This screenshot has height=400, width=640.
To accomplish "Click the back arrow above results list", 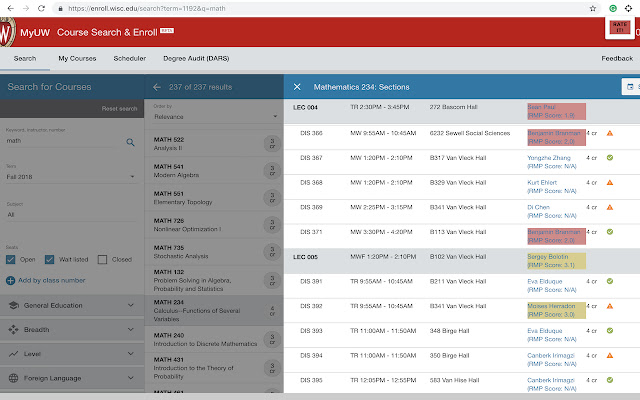I will [158, 87].
